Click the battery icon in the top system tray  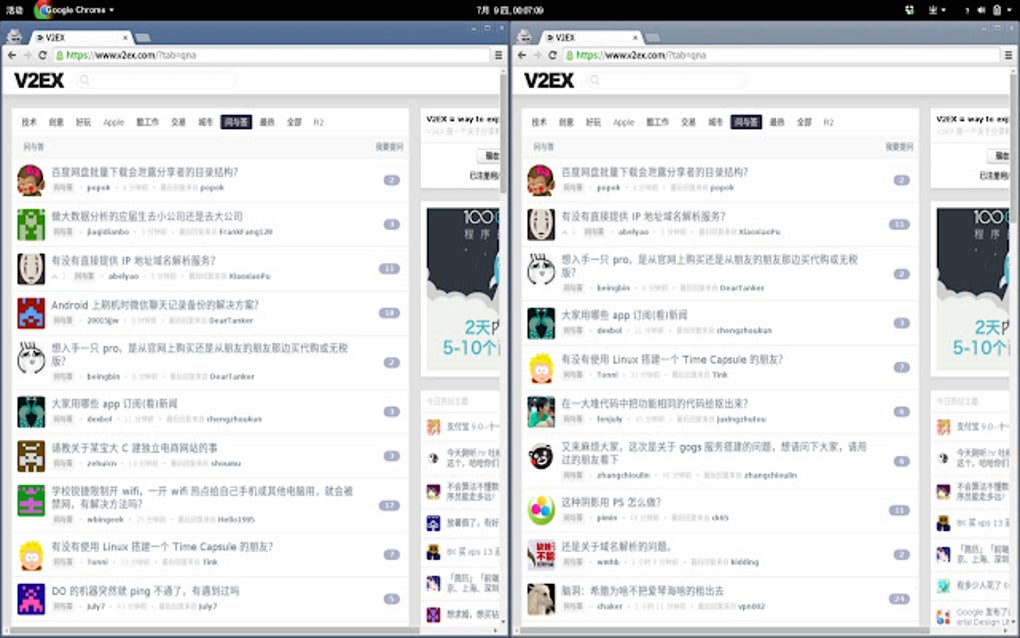(997, 10)
